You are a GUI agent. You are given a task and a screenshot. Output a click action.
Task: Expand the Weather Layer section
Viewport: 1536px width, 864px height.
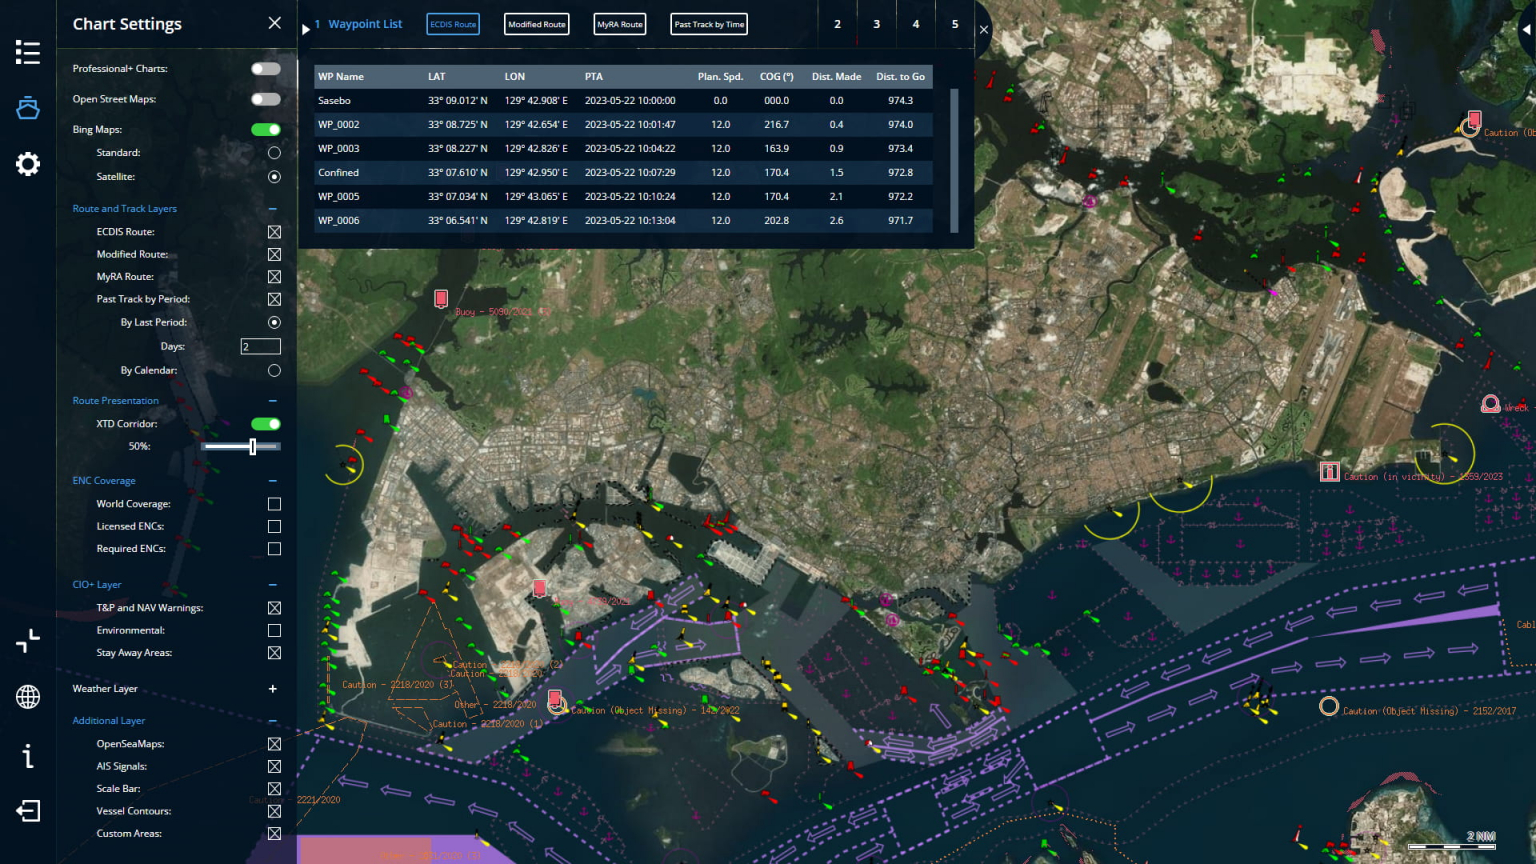pos(271,688)
